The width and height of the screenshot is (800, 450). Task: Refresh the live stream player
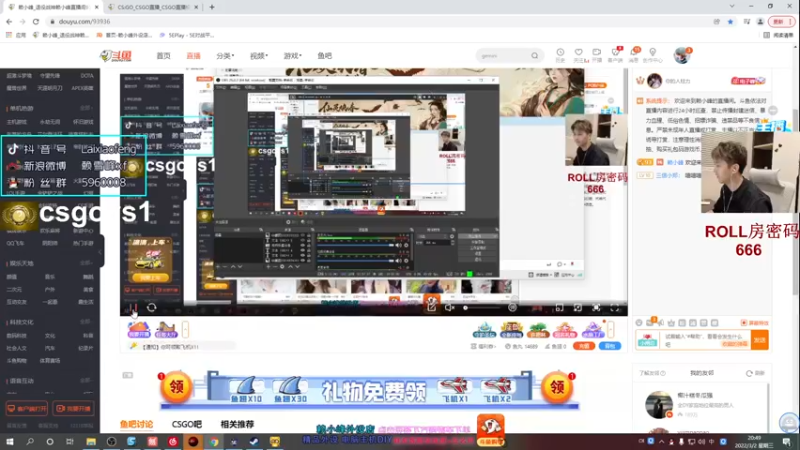pyautogui.click(x=152, y=308)
